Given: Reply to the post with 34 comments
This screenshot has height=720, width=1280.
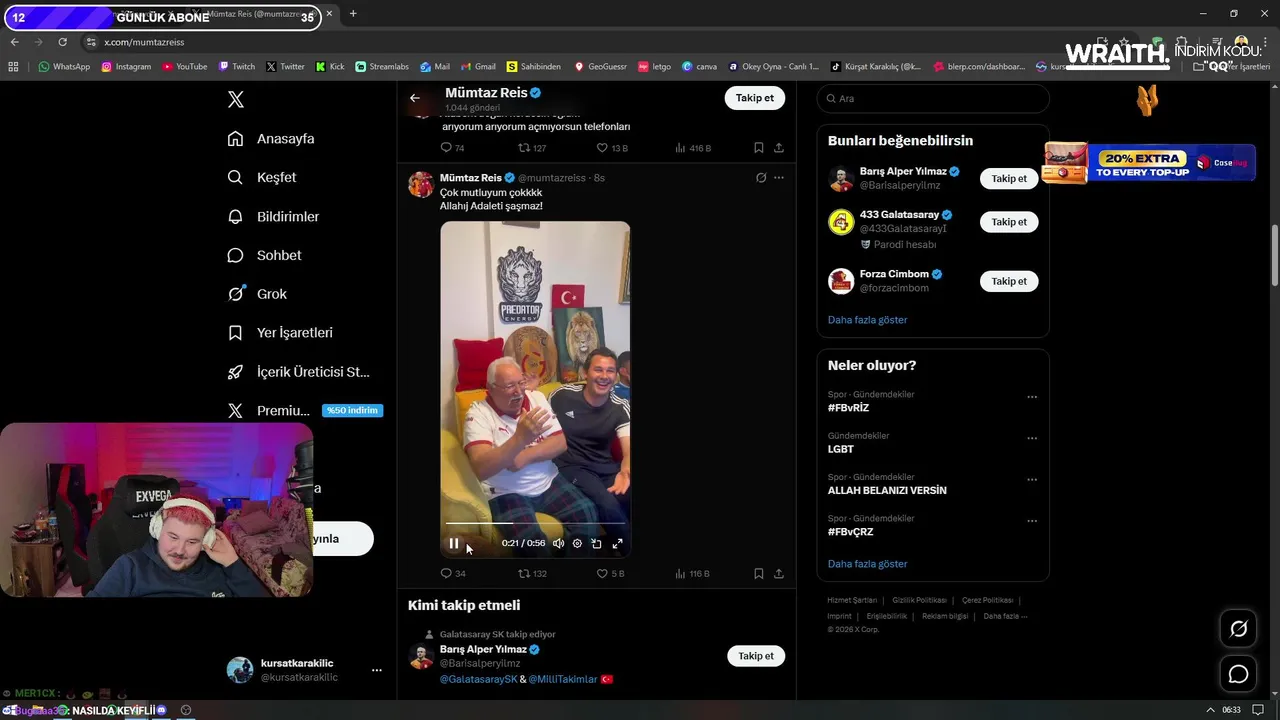Looking at the screenshot, I should pyautogui.click(x=453, y=574).
